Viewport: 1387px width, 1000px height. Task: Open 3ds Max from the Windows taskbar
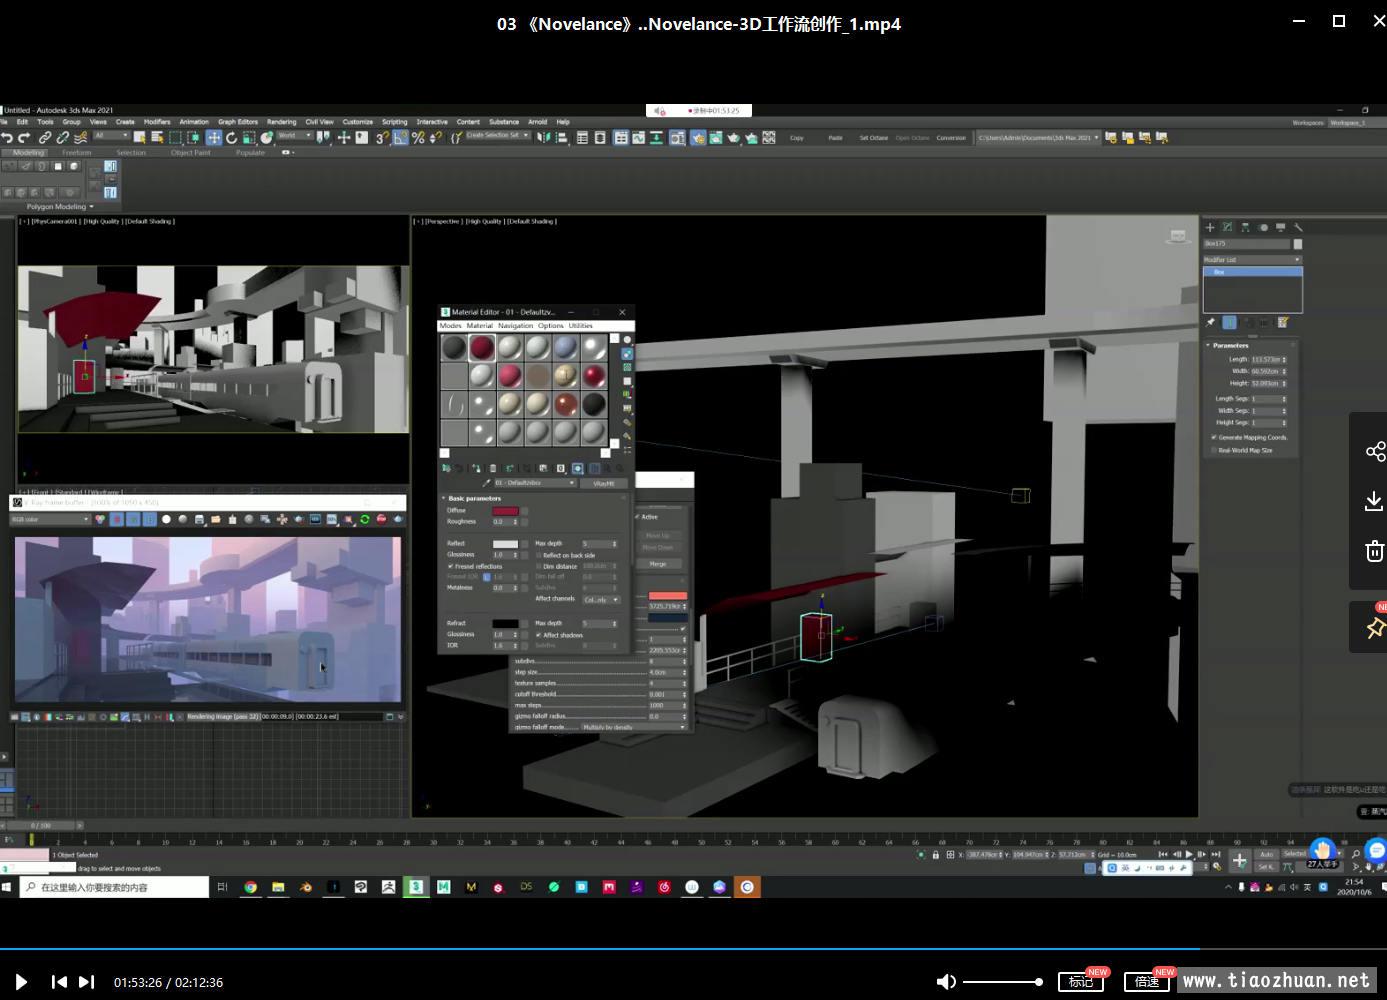(x=416, y=887)
